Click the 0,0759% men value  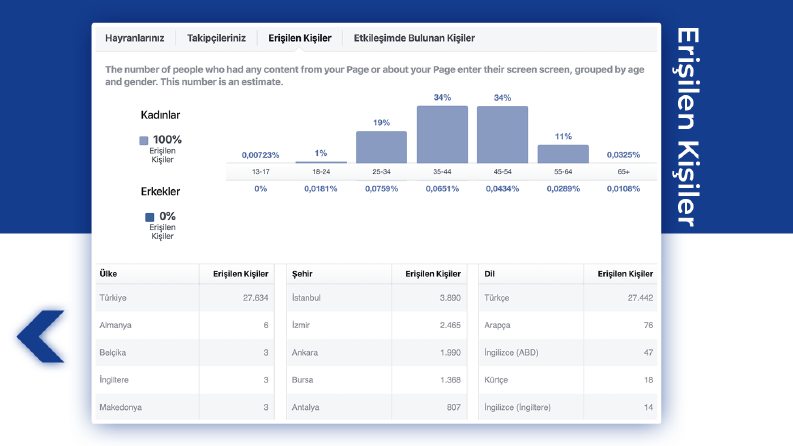pos(381,189)
